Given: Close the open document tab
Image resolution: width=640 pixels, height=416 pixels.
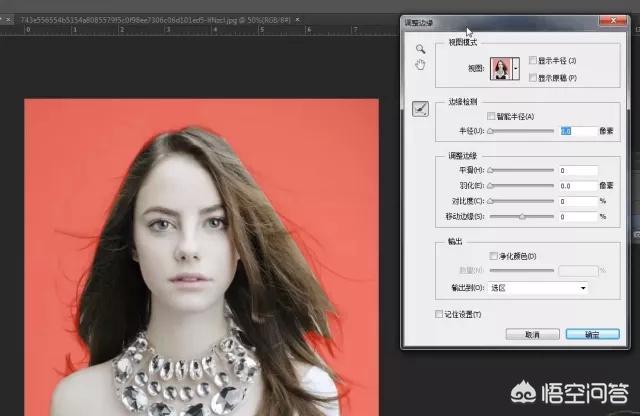Looking at the screenshot, I should coord(298,20).
